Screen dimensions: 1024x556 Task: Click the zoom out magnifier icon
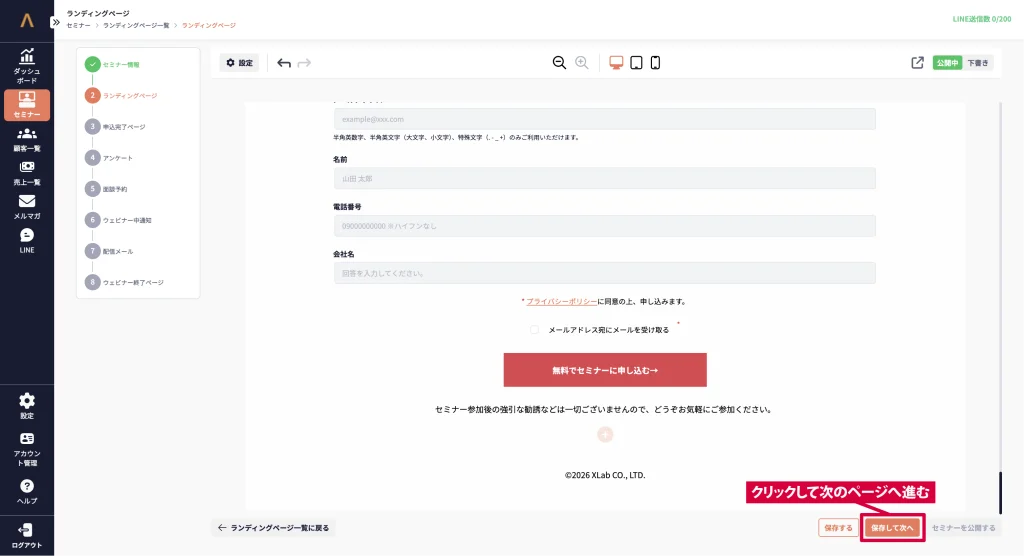pos(559,63)
